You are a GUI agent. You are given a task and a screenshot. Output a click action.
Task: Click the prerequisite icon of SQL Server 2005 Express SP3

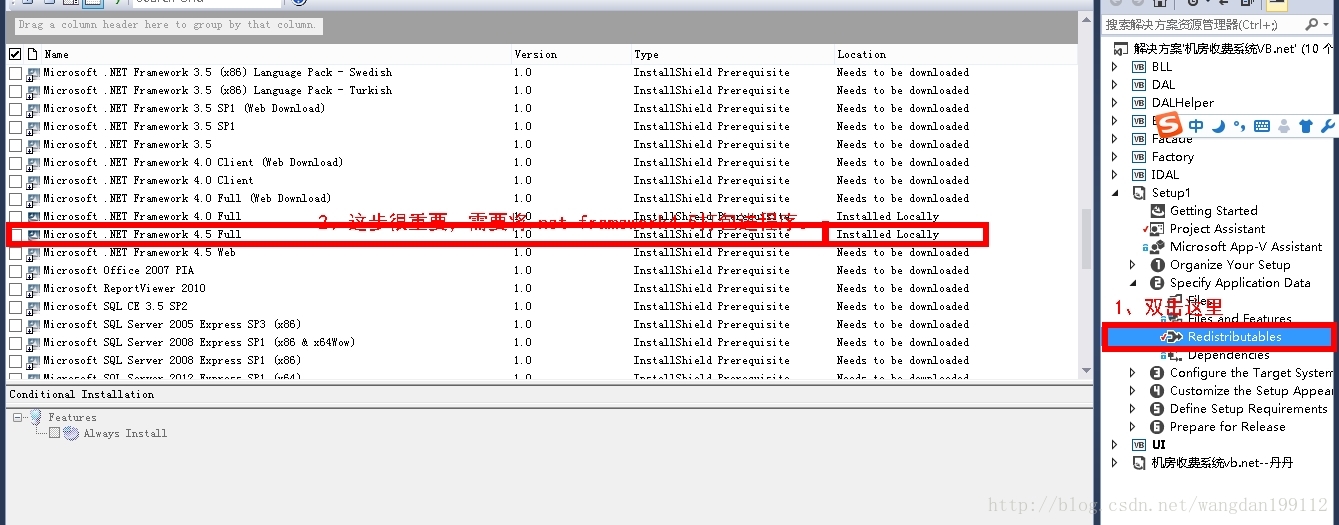(x=33, y=325)
